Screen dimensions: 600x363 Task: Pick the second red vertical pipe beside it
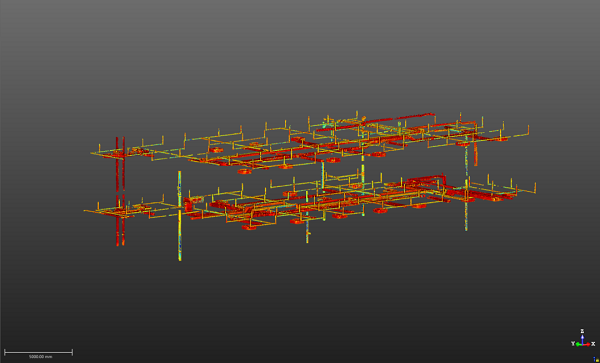(x=123, y=190)
